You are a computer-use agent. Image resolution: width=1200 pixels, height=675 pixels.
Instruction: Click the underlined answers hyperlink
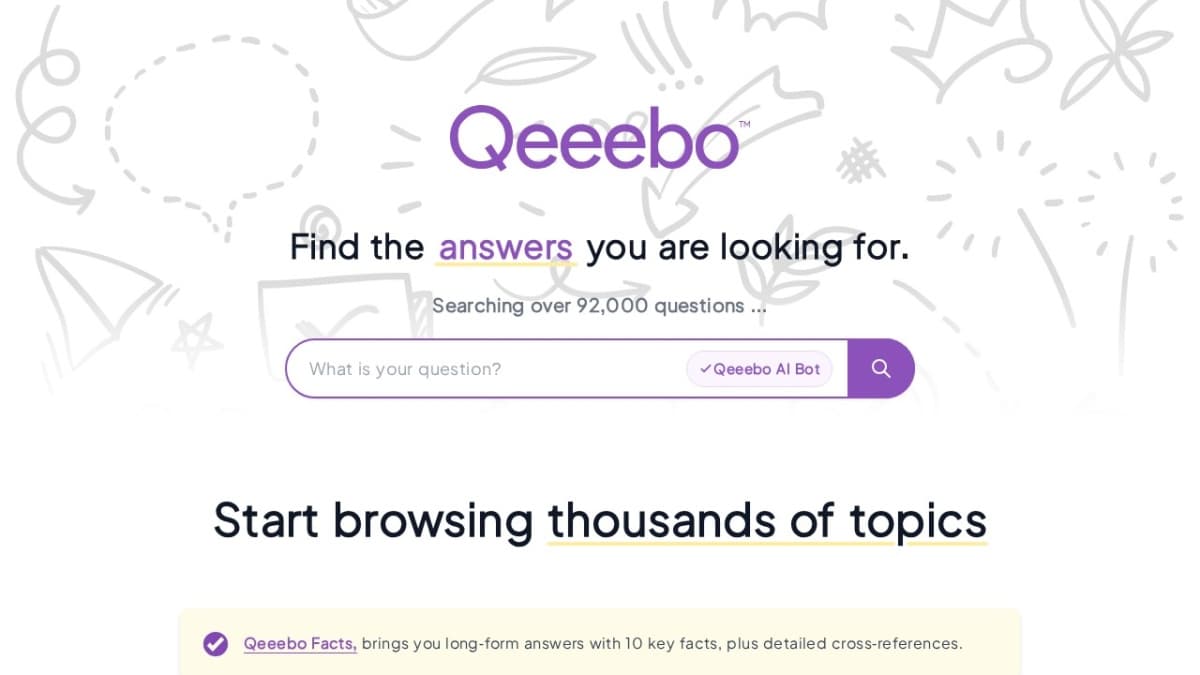pyautogui.click(x=505, y=247)
